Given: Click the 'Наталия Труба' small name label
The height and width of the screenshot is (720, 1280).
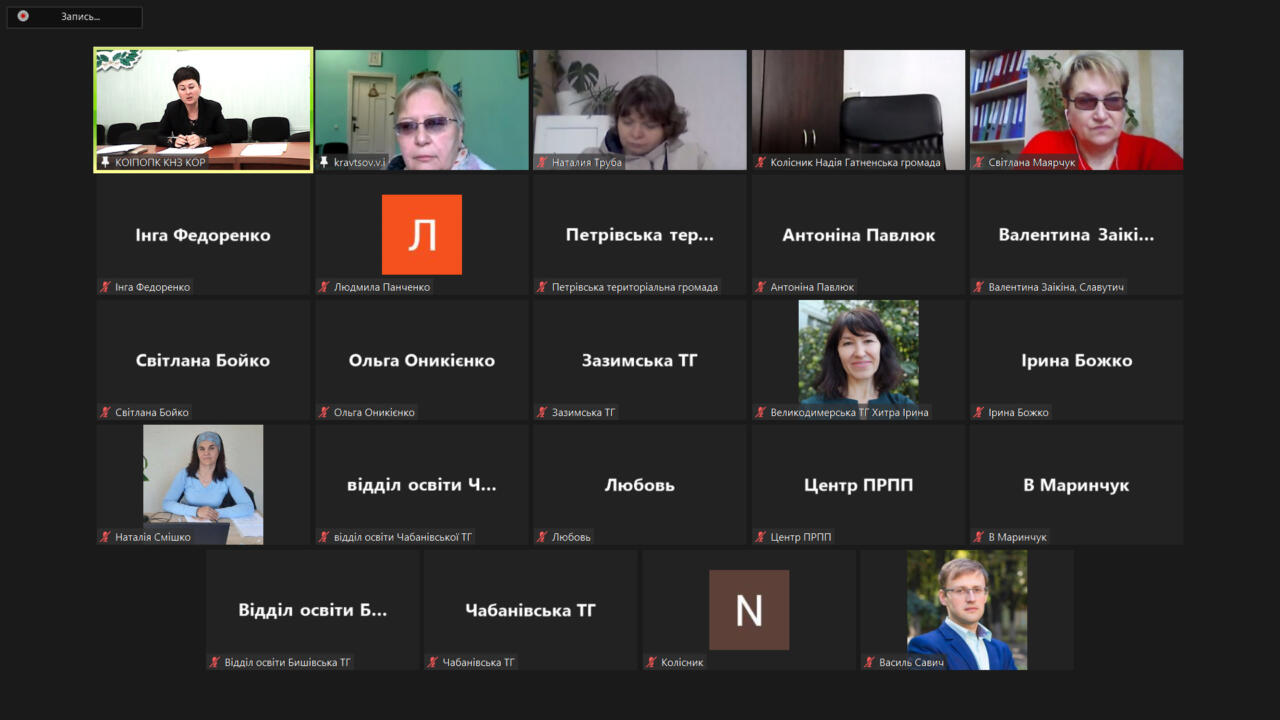Looking at the screenshot, I should 587,162.
